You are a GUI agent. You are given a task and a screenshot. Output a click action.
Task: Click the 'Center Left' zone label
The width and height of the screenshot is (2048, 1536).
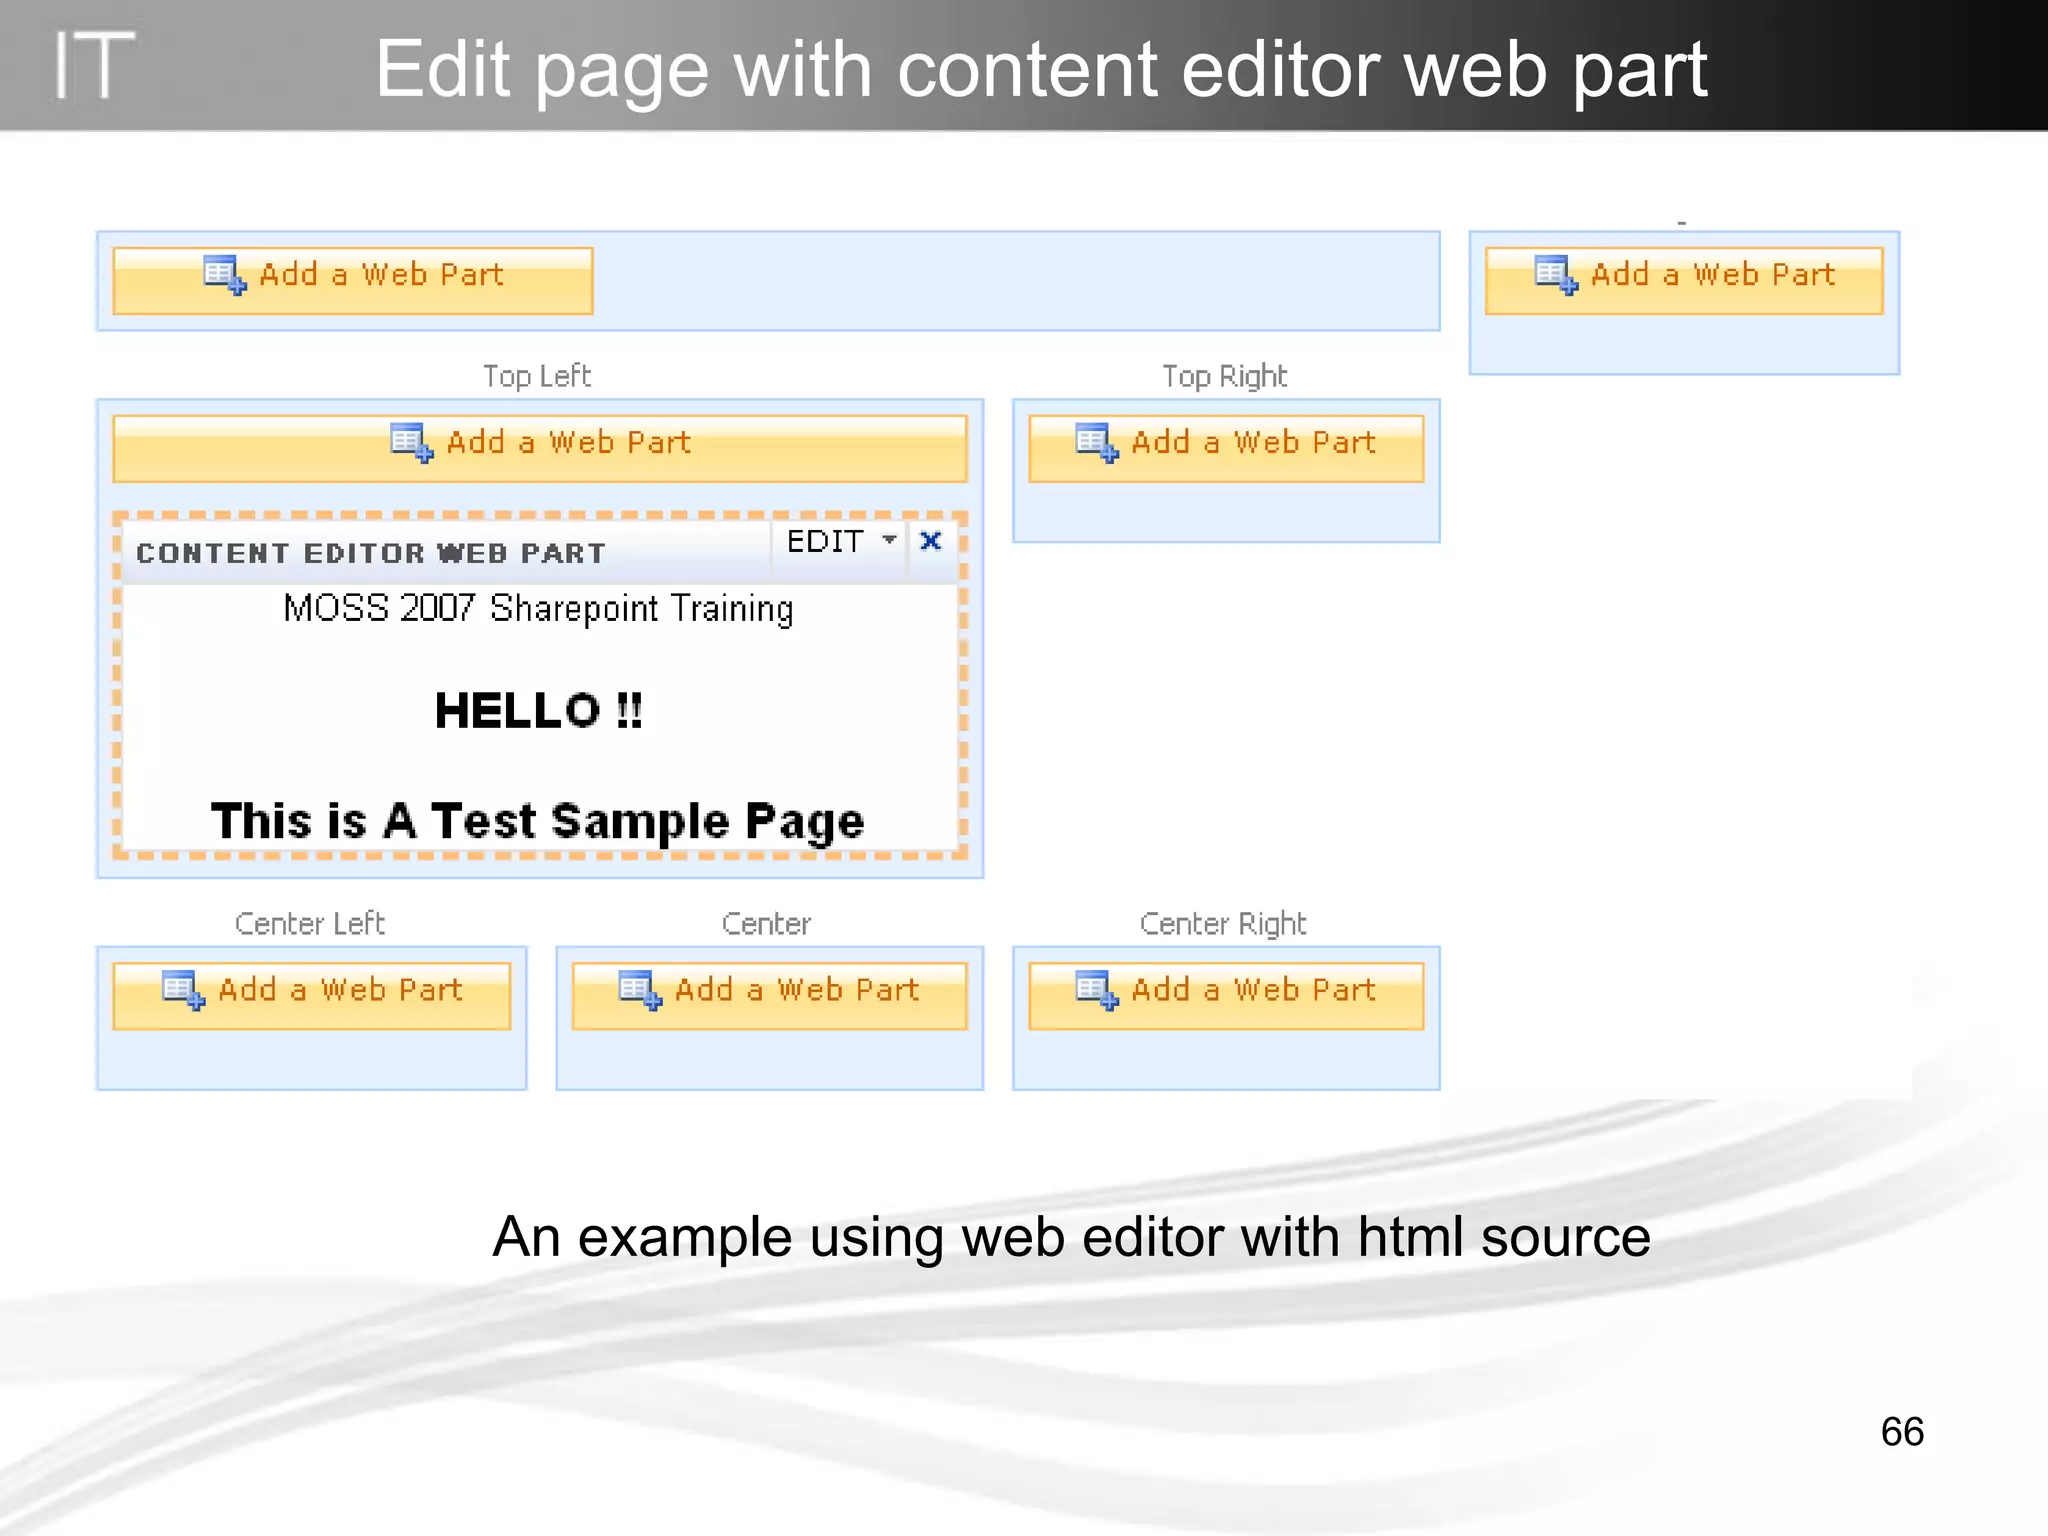(x=310, y=923)
